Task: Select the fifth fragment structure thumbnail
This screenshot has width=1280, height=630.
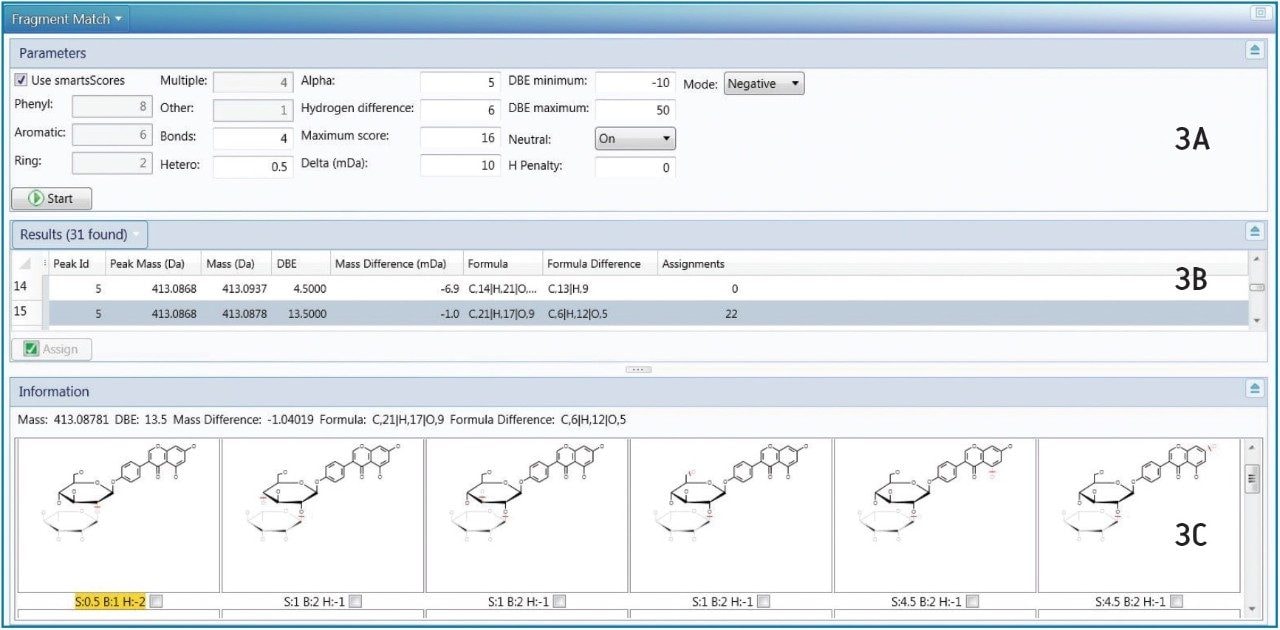Action: [x=935, y=515]
